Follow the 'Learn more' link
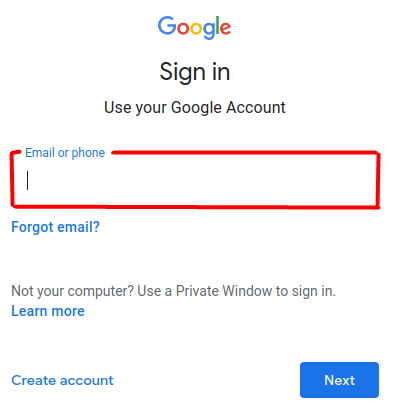The image size is (395, 413). 48,311
